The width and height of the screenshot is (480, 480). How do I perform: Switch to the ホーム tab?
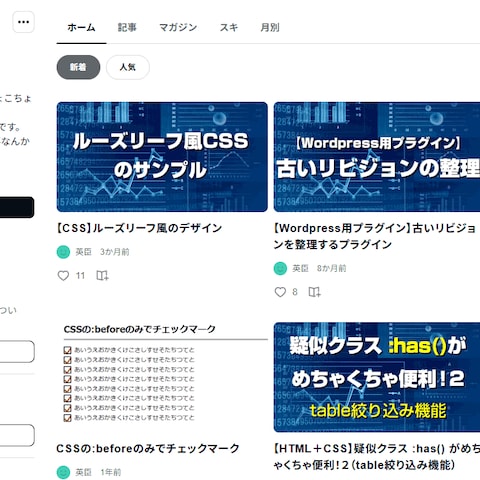pos(81,27)
